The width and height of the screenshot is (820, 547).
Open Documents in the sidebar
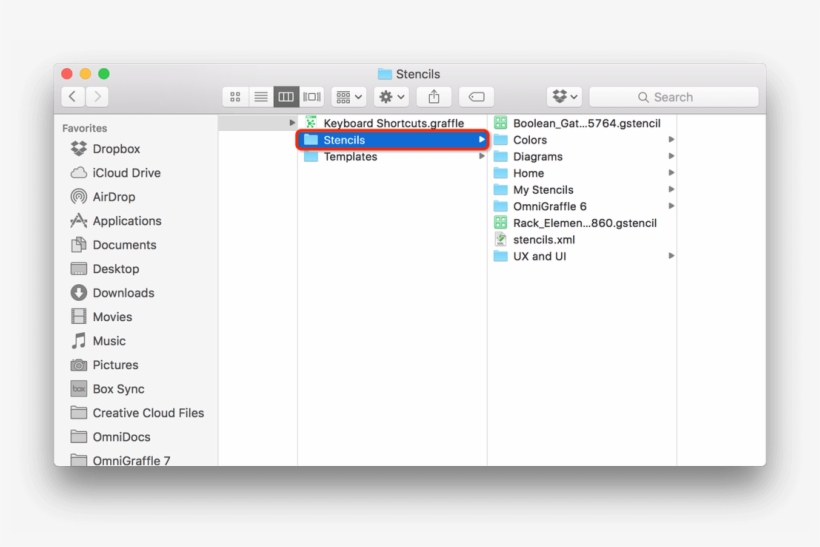coord(113,245)
